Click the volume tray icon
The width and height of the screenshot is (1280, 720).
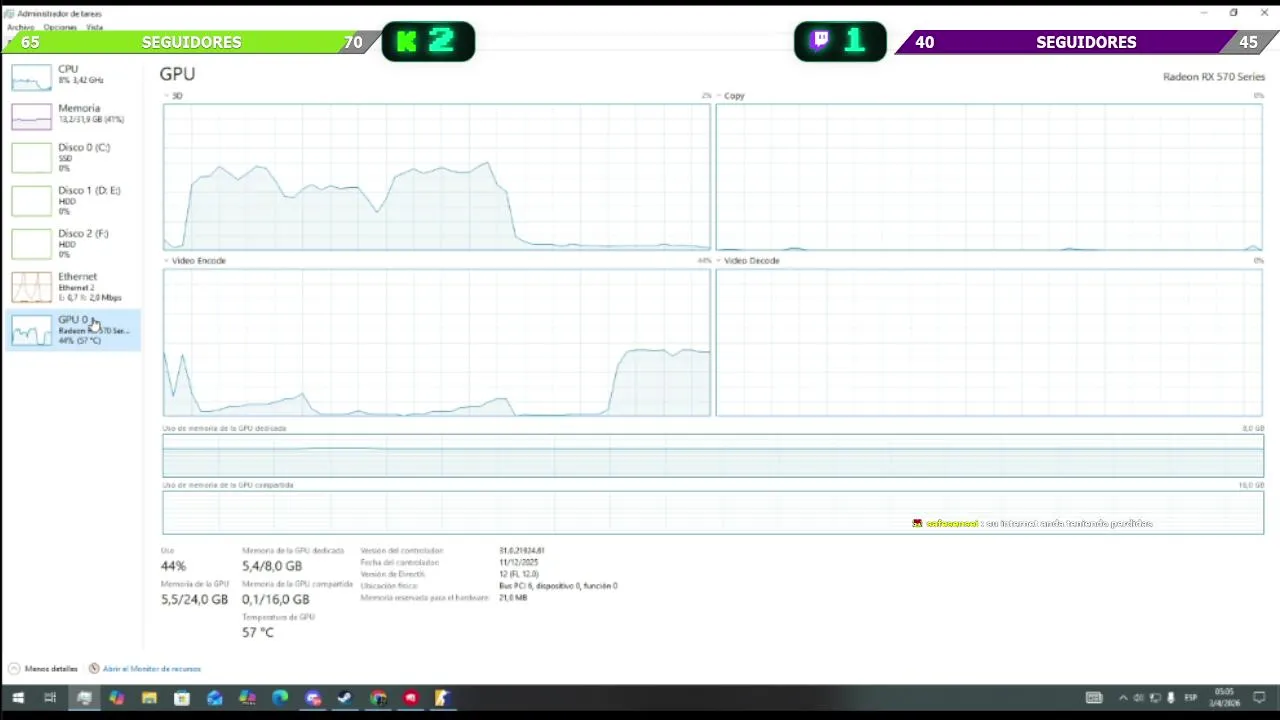pos(1139,698)
